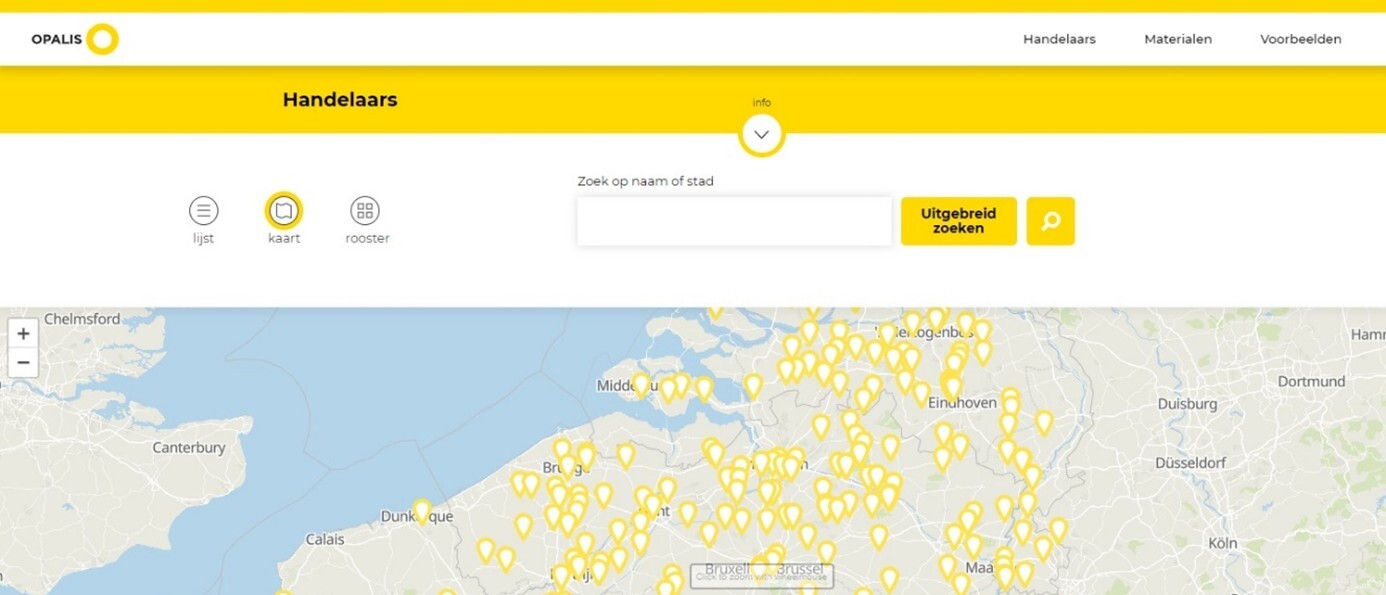
Task: Click the Canterbury label on the map
Action: coord(189,448)
